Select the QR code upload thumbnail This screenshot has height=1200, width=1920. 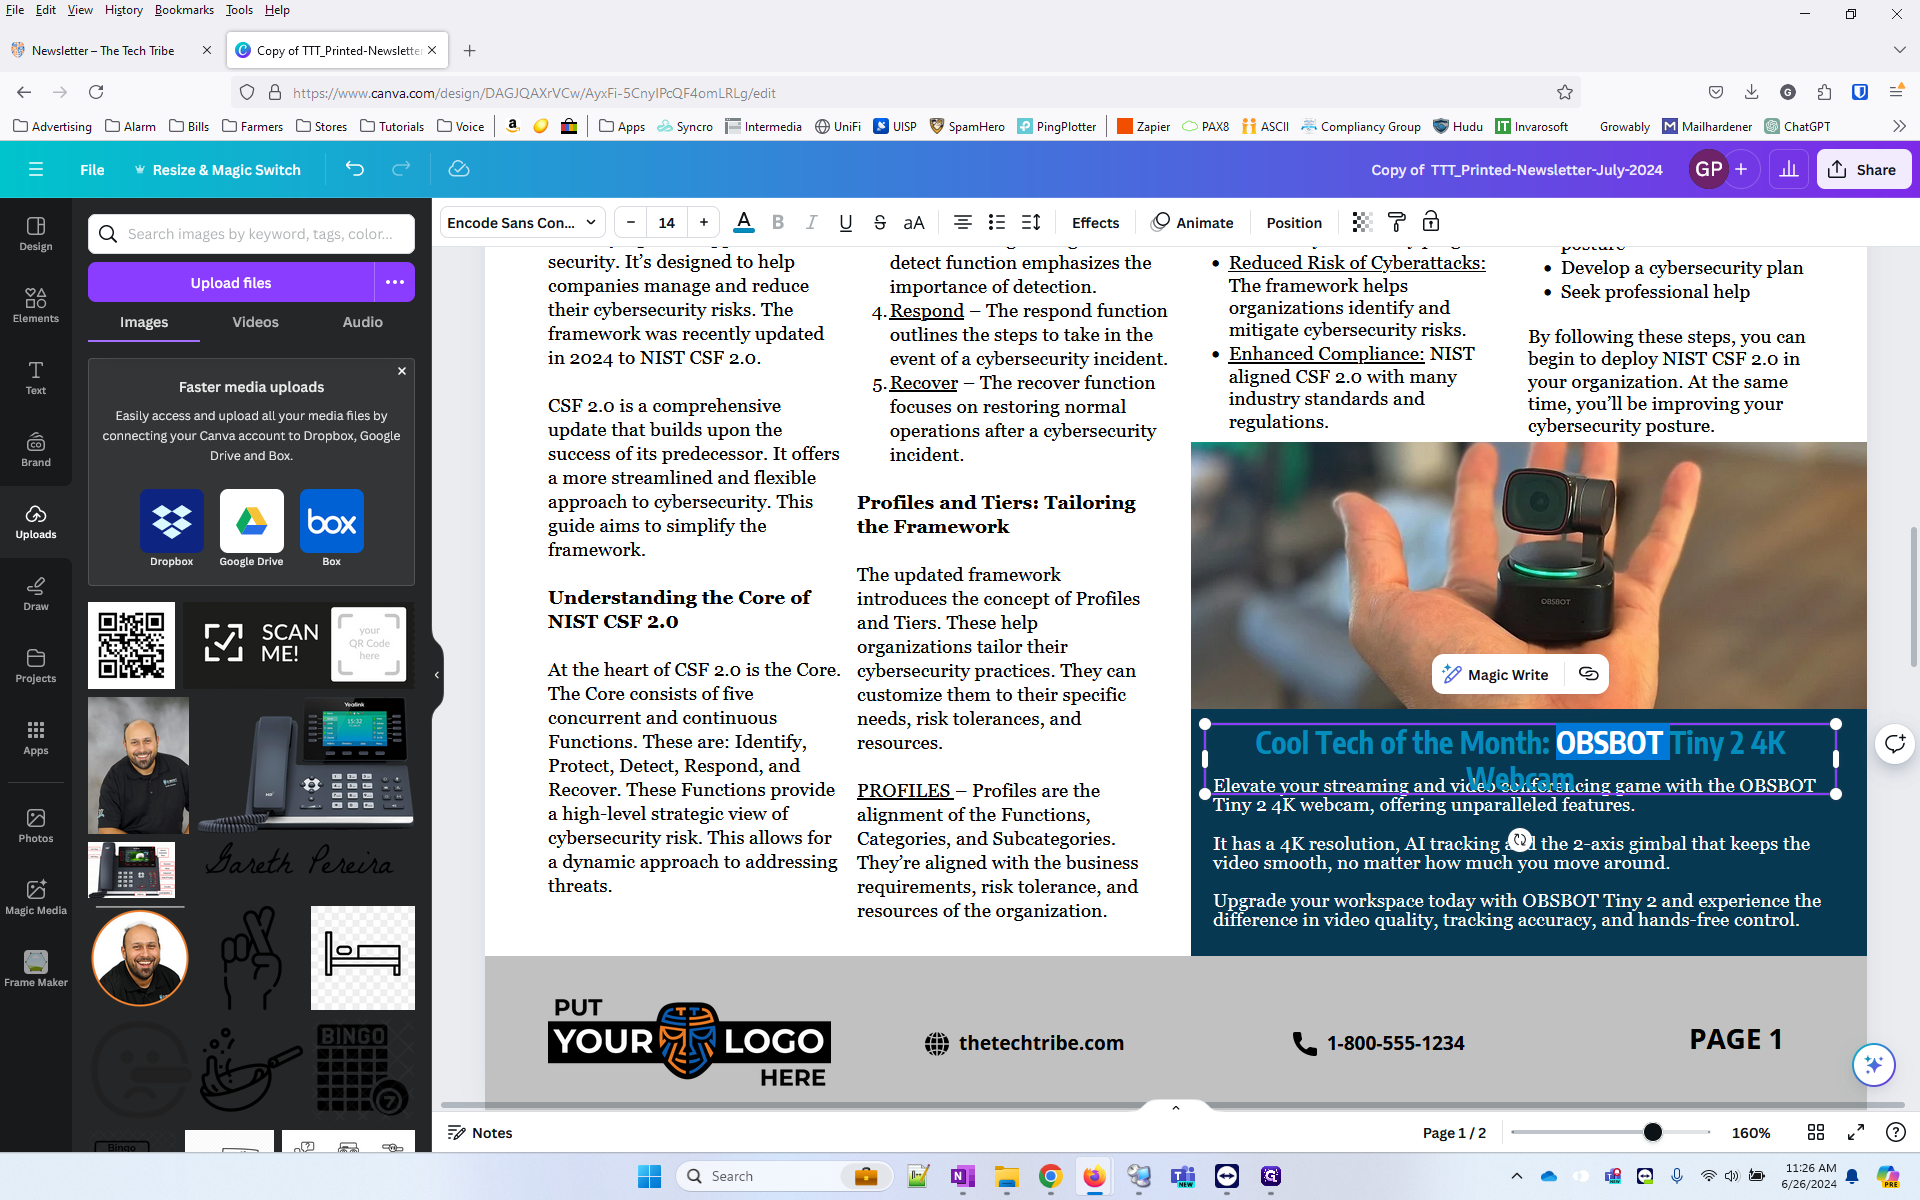[131, 645]
